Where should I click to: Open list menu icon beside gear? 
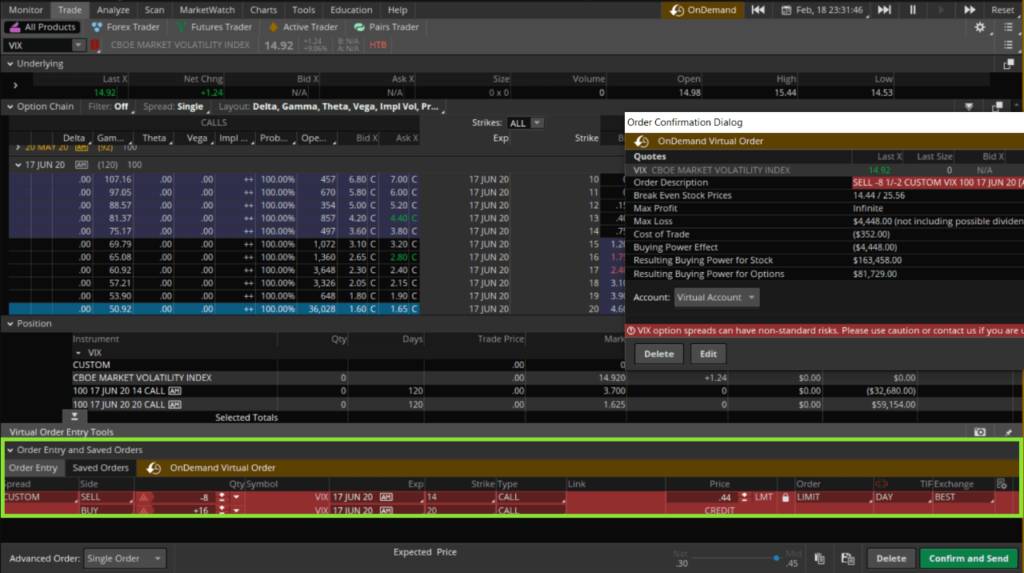click(1008, 27)
